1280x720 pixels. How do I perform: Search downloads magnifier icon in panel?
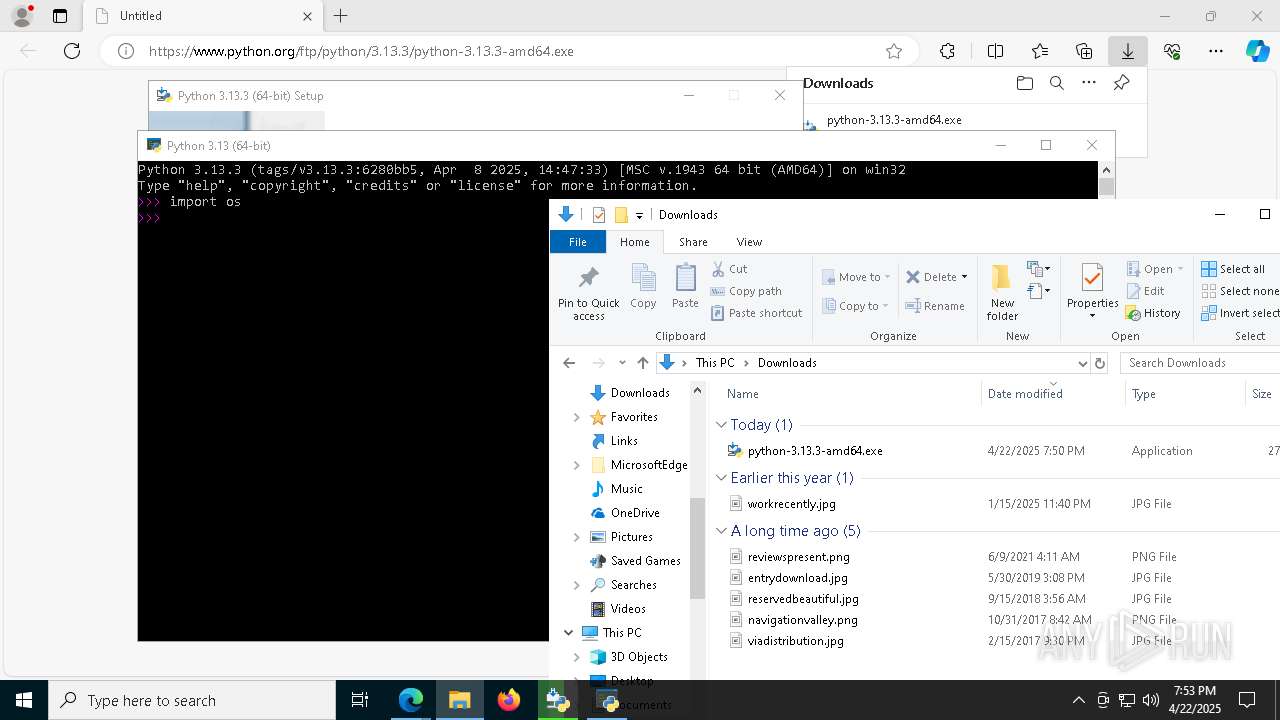tap(1056, 83)
